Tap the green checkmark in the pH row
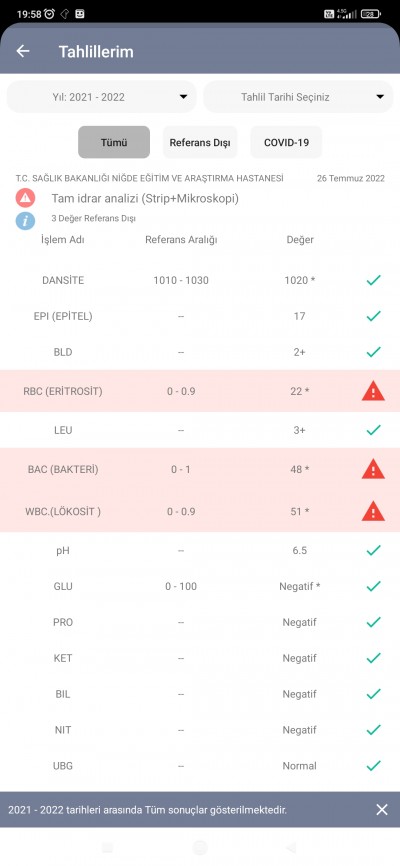Viewport: 400px width, 866px height. pyautogui.click(x=373, y=551)
